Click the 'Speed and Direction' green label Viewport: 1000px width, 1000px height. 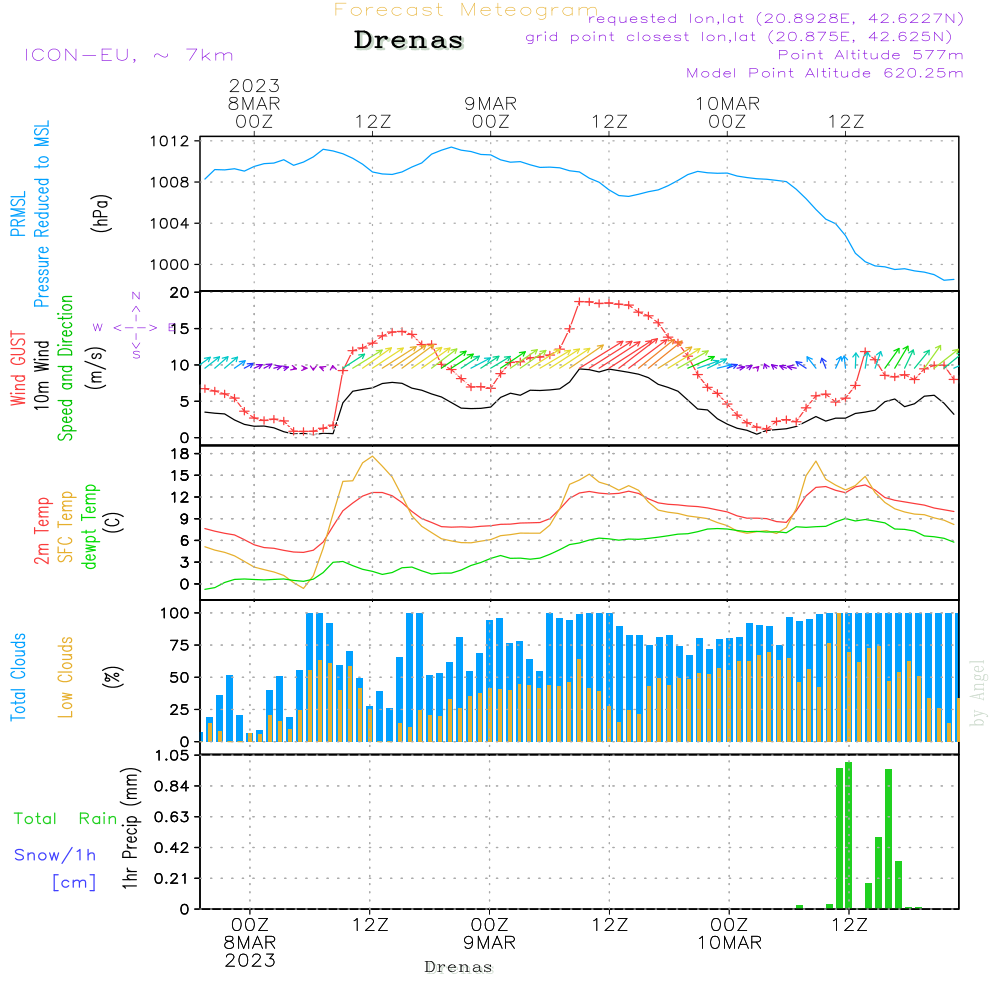tap(65, 368)
